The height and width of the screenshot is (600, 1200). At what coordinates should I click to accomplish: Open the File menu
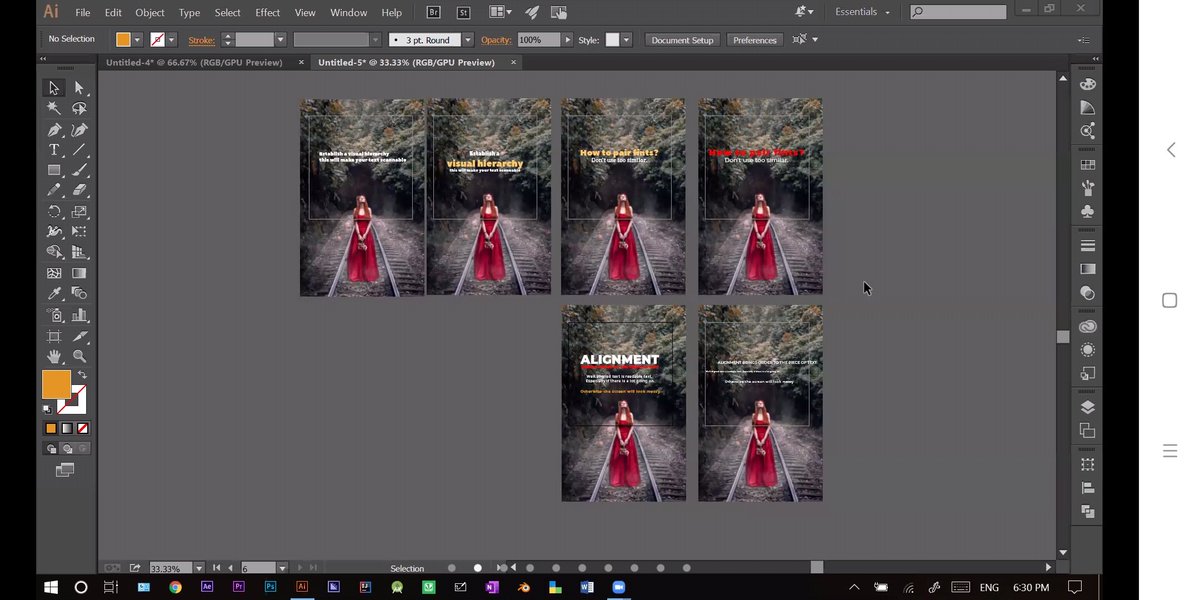[x=83, y=12]
